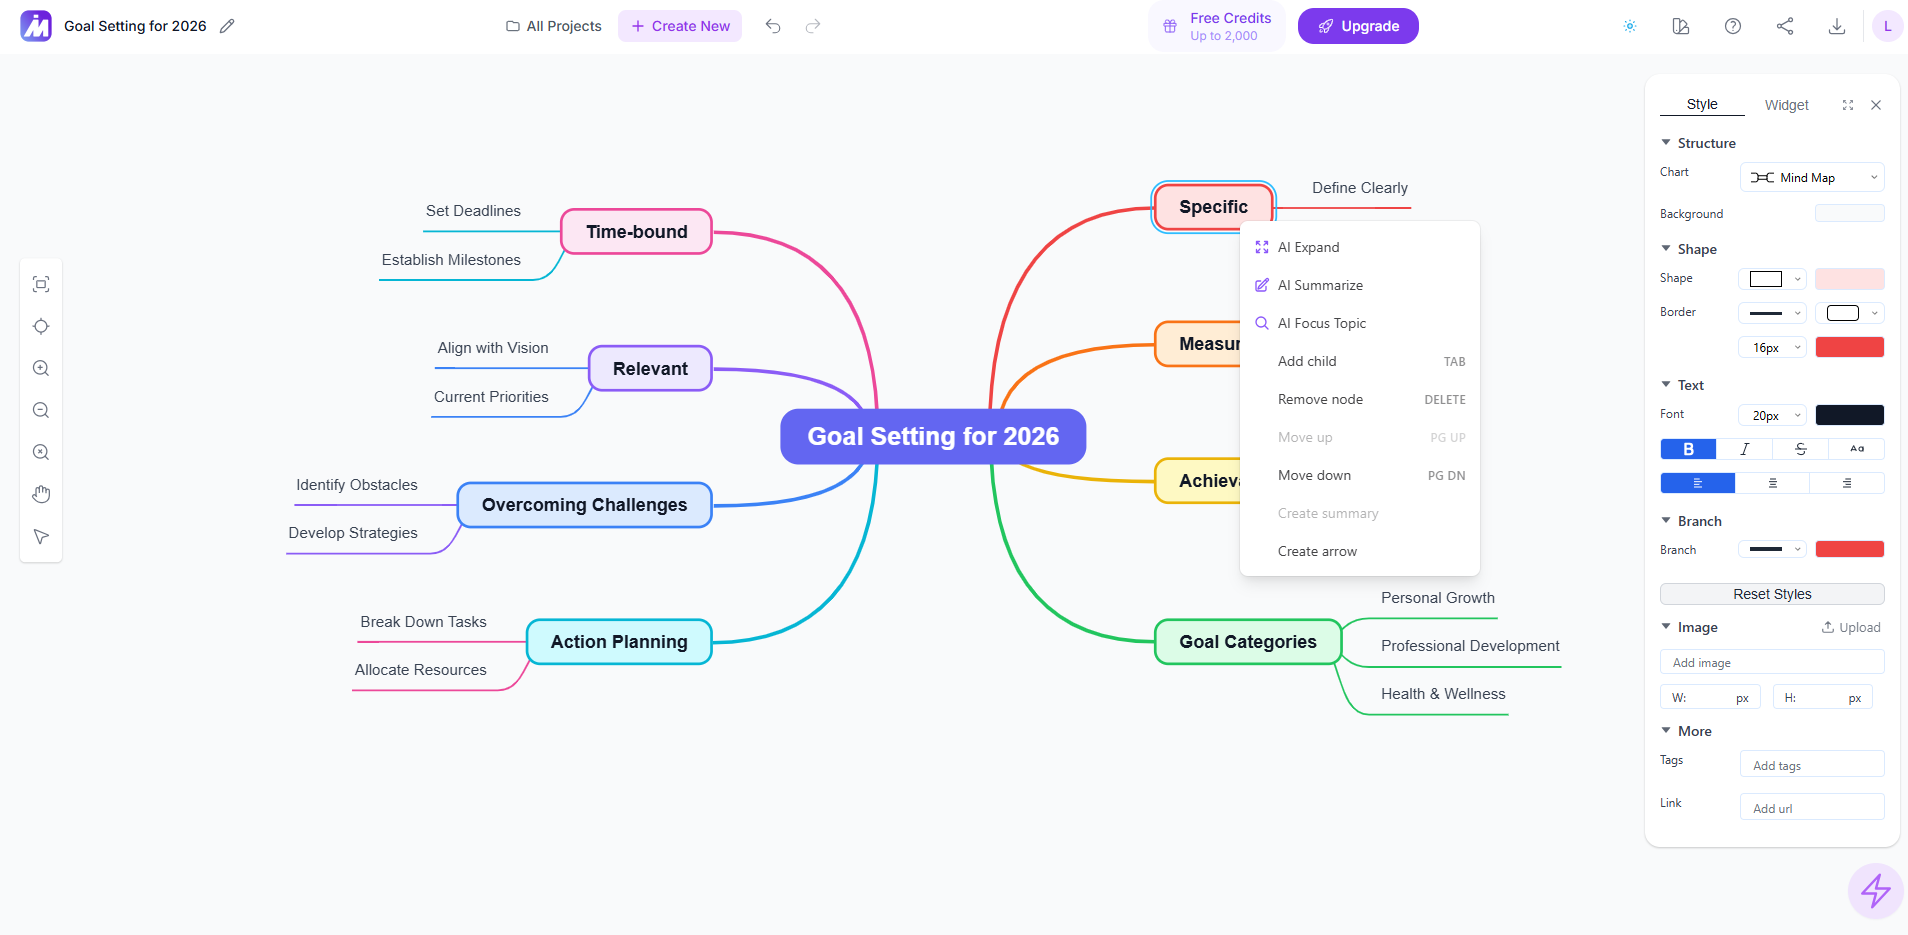Zoom out using the magnifier minus icon
The height and width of the screenshot is (935, 1908).
[x=41, y=410]
